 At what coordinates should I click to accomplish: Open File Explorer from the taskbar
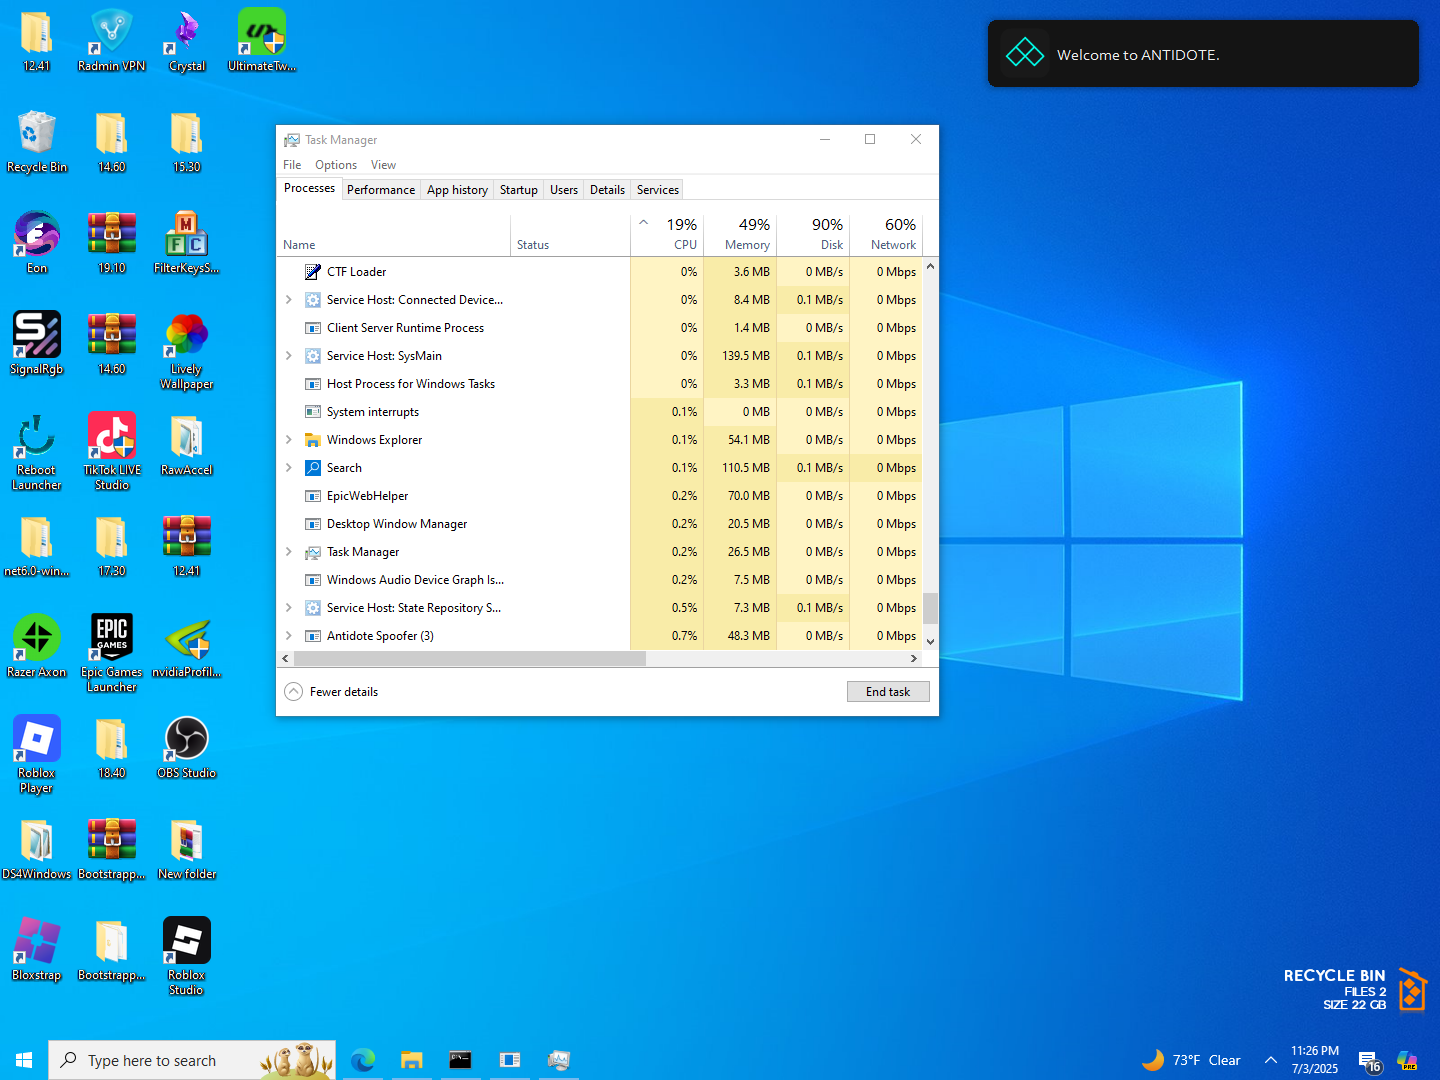click(x=411, y=1060)
